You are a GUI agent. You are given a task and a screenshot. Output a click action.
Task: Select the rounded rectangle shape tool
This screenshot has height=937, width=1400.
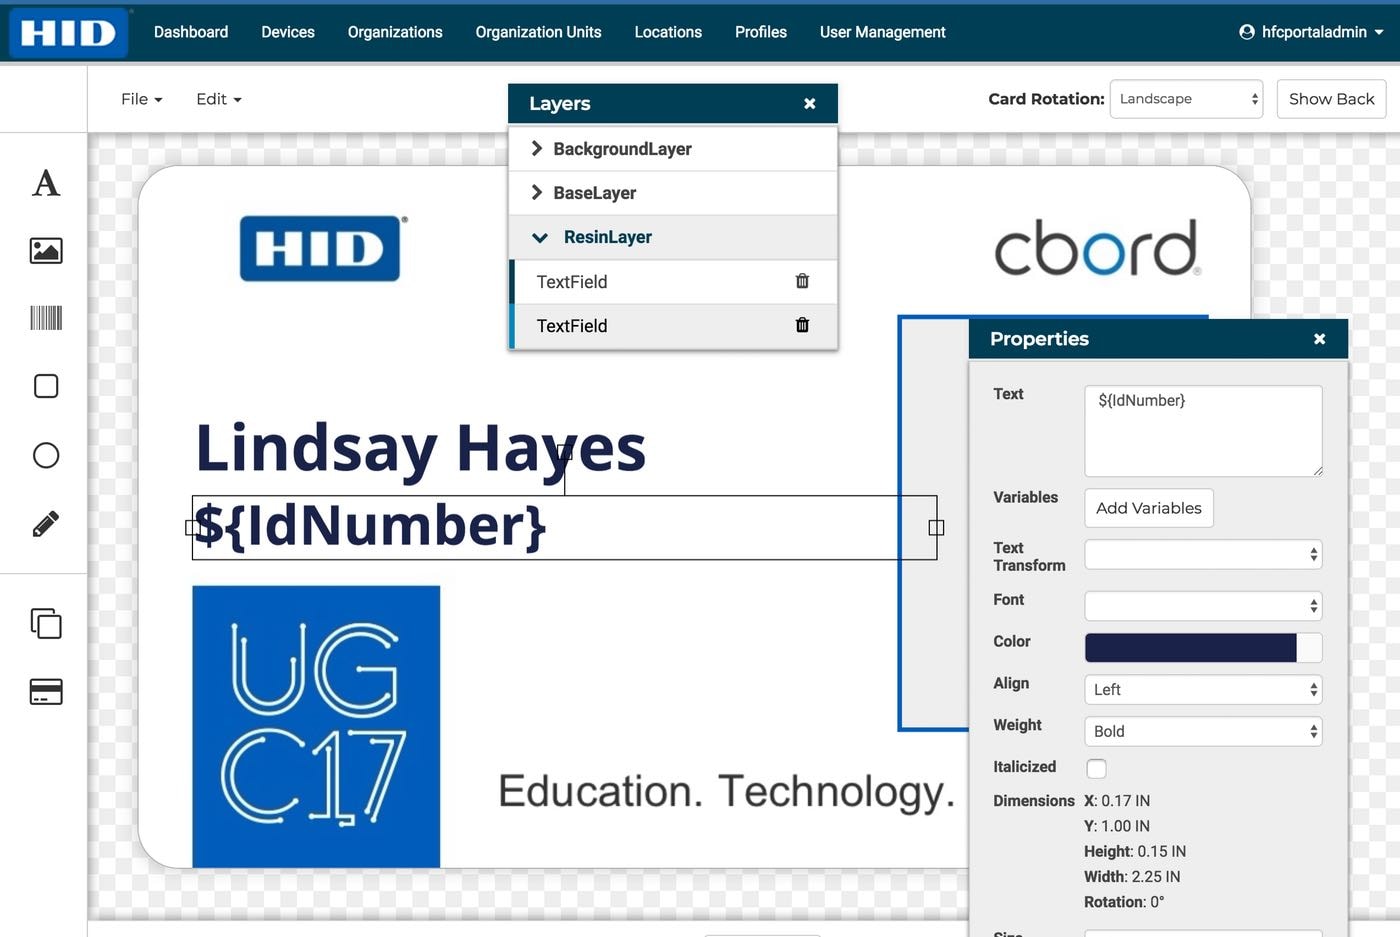coord(46,386)
